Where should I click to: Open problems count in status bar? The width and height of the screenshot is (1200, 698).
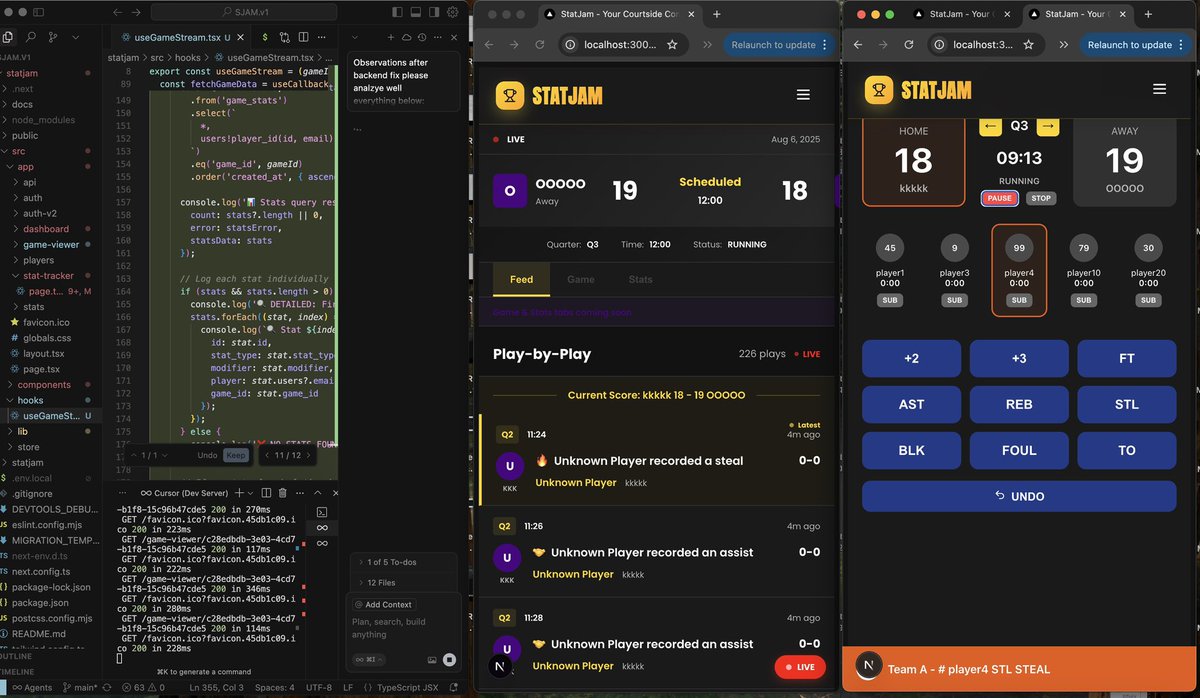click(141, 688)
